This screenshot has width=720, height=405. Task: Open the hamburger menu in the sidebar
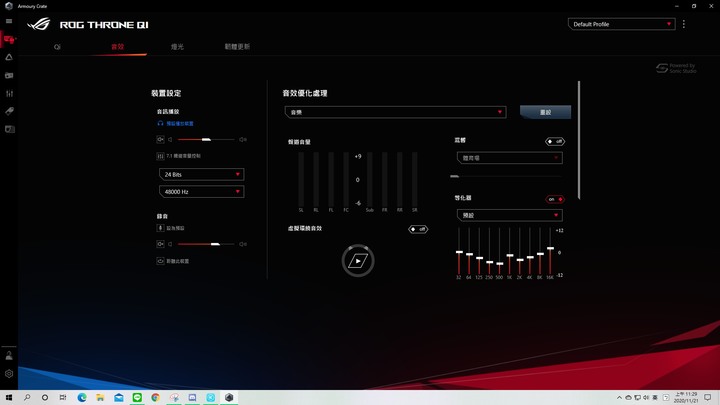(x=9, y=21)
